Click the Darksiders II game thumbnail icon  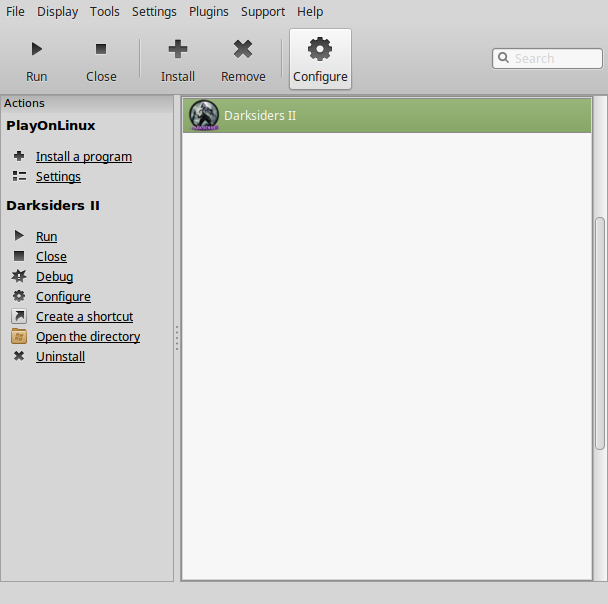coord(204,115)
